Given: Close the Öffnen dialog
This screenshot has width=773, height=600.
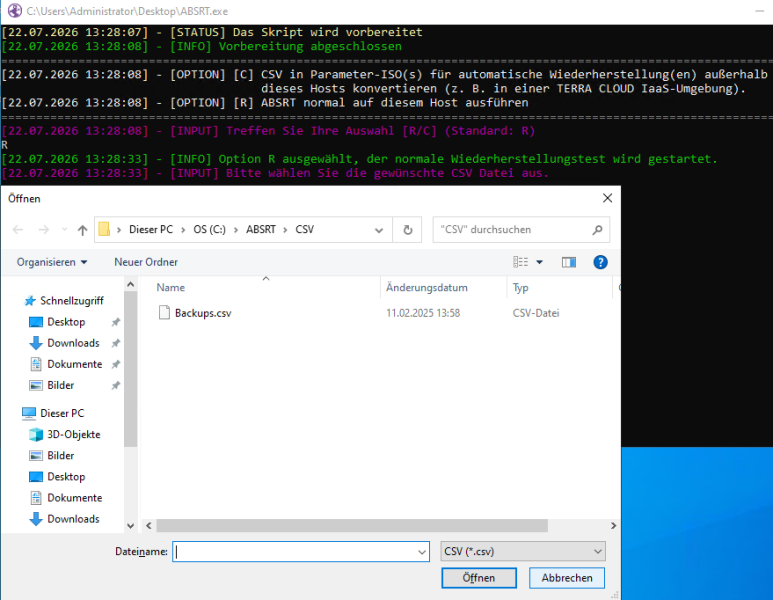Looking at the screenshot, I should (607, 198).
